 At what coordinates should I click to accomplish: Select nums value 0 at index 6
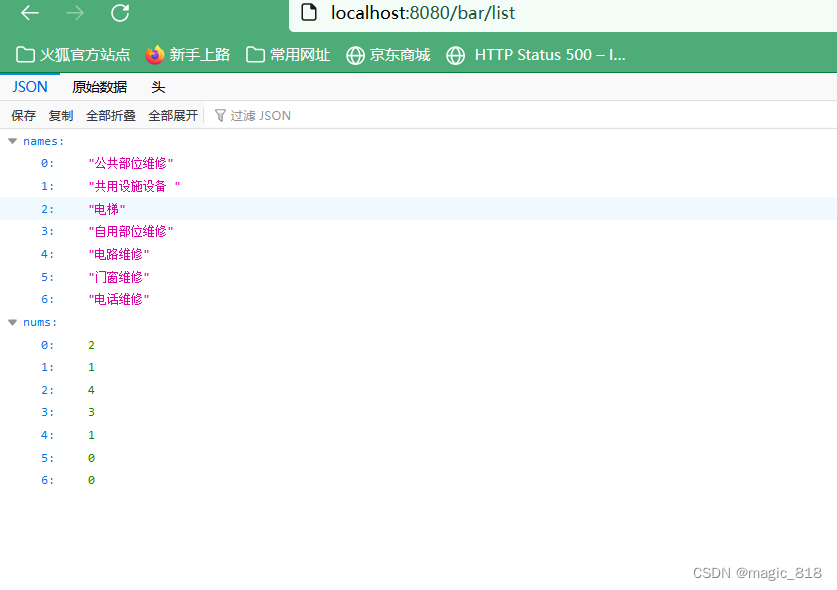pyautogui.click(x=91, y=480)
